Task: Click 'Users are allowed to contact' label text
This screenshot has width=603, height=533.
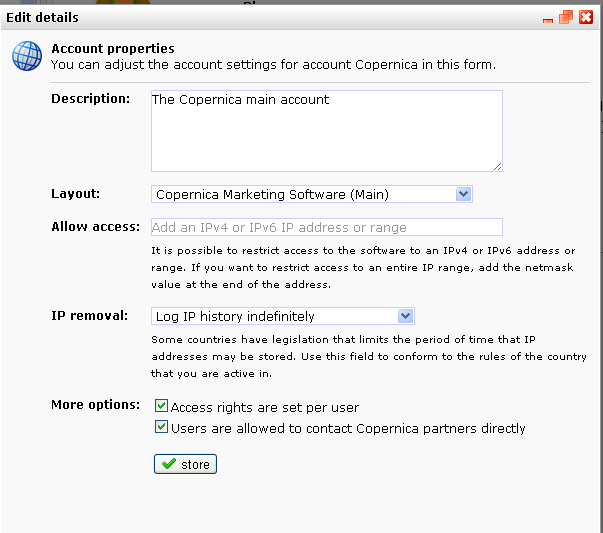Action: coord(348,429)
